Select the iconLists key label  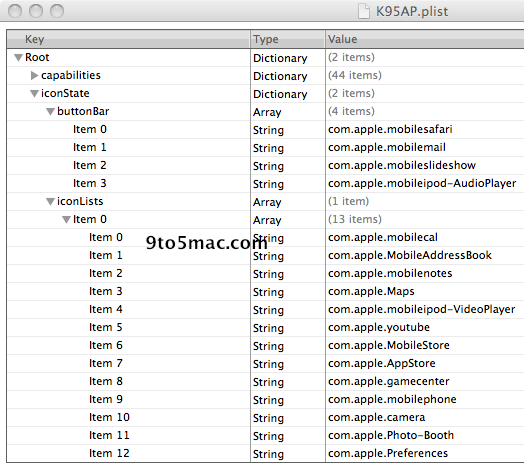[x=80, y=202]
